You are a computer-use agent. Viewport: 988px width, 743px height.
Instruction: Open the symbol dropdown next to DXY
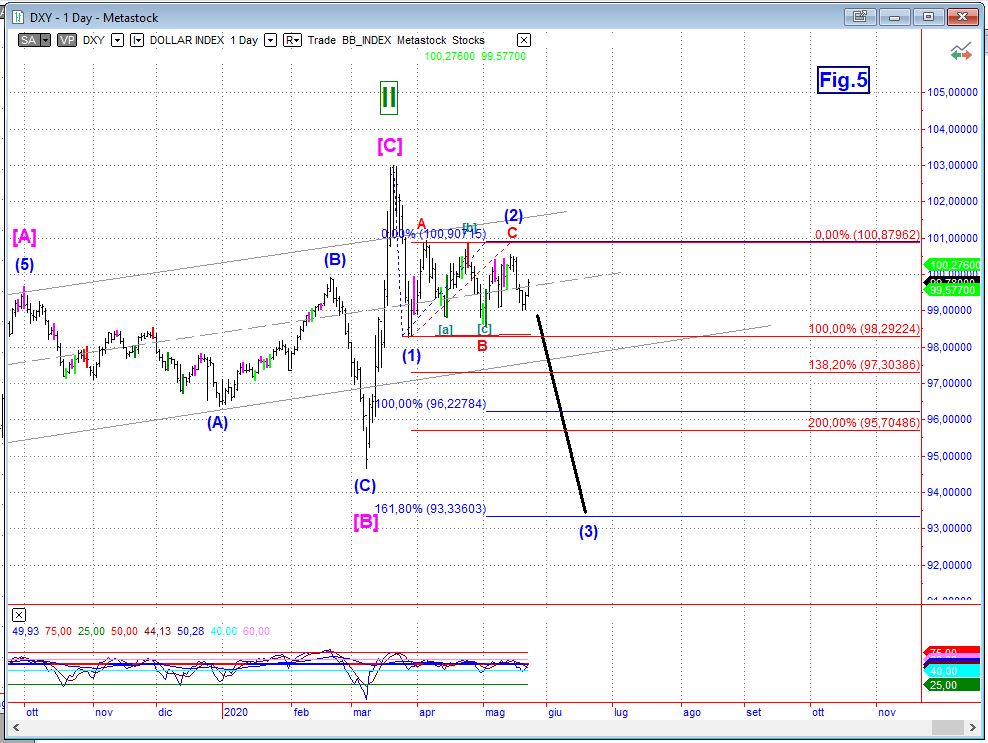(117, 40)
